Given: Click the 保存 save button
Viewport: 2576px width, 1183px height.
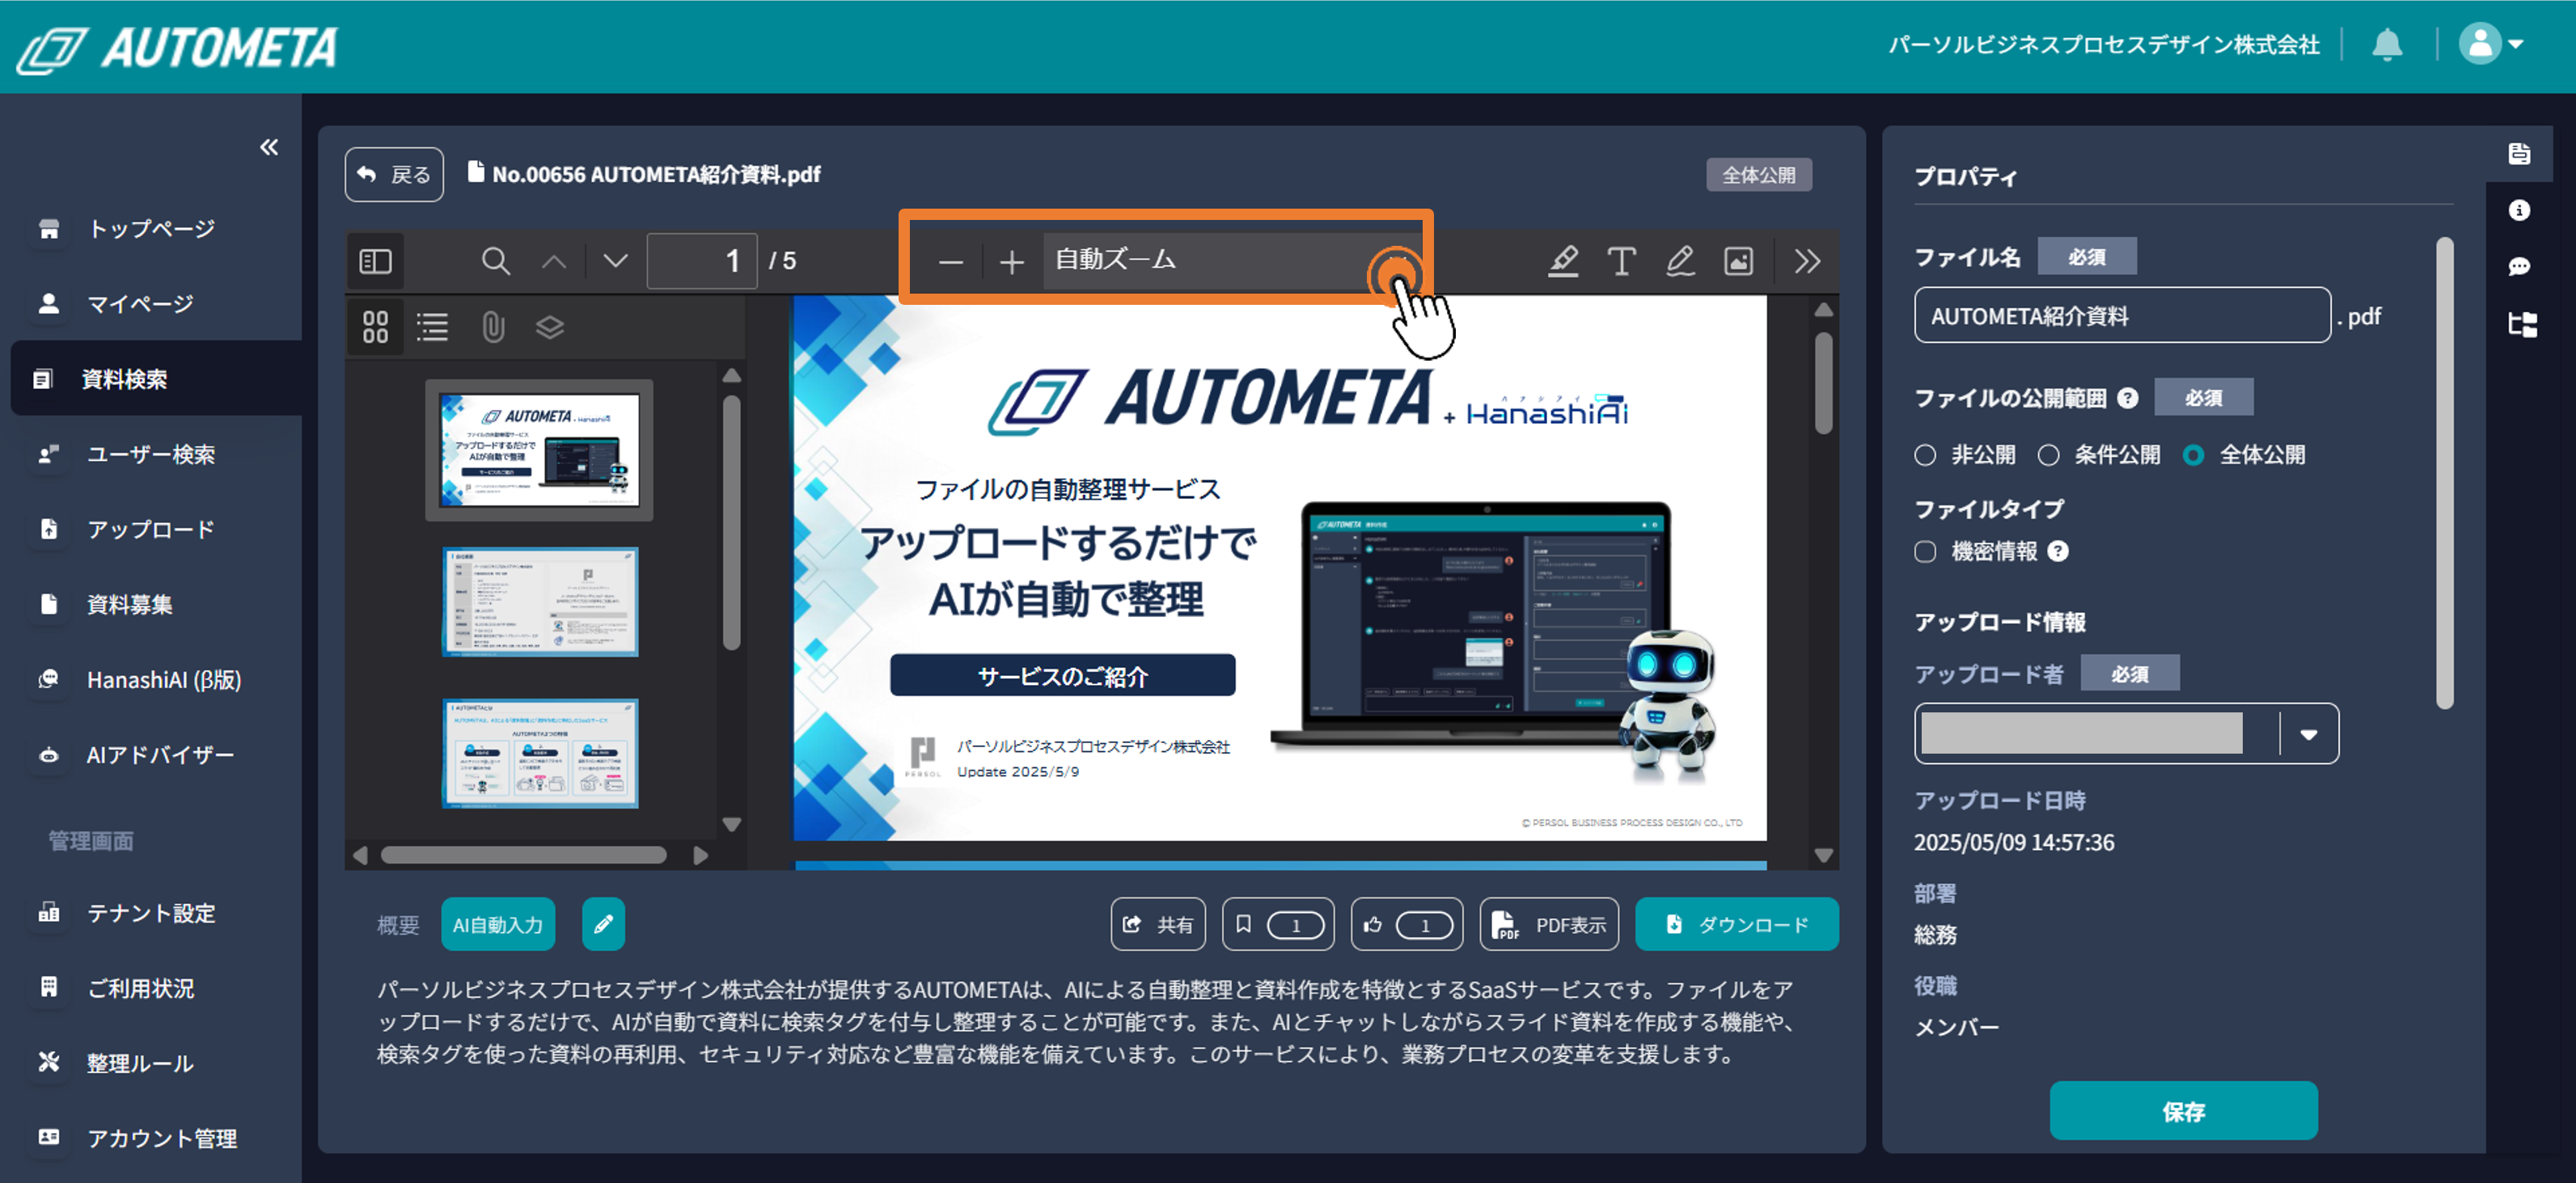Looking at the screenshot, I should click(2182, 1110).
